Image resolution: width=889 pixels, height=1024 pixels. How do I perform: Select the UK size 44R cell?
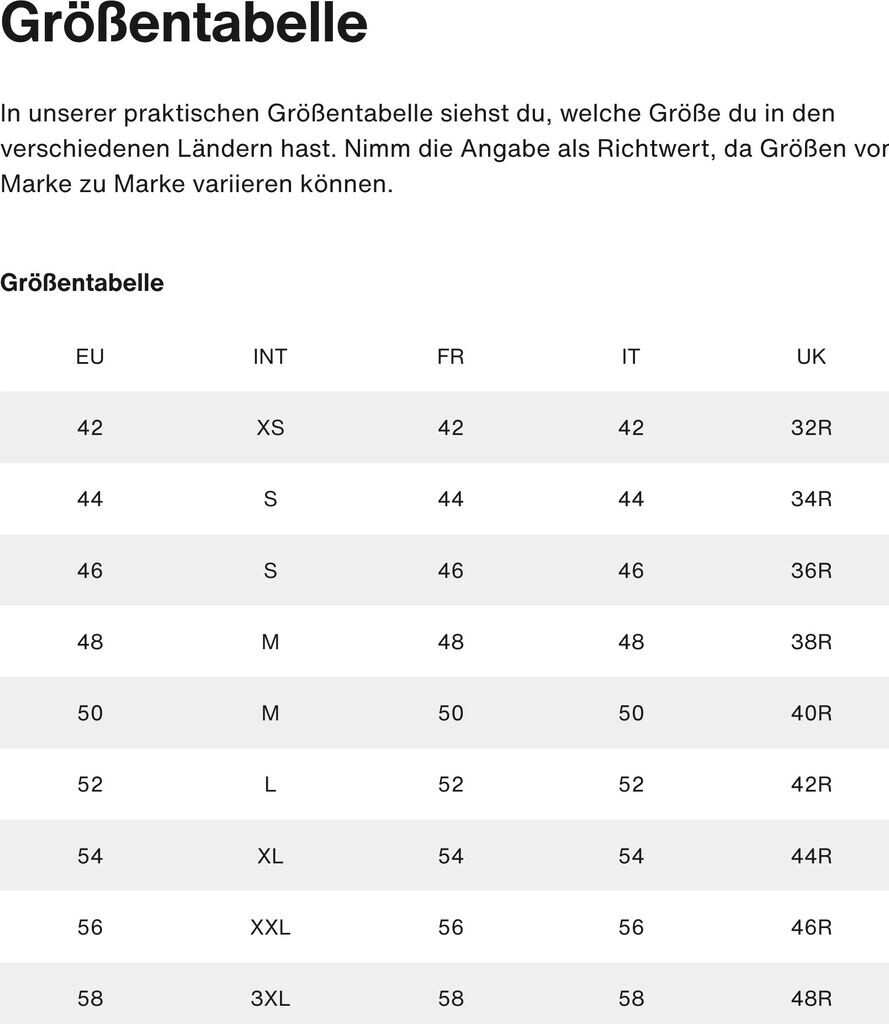tap(811, 856)
